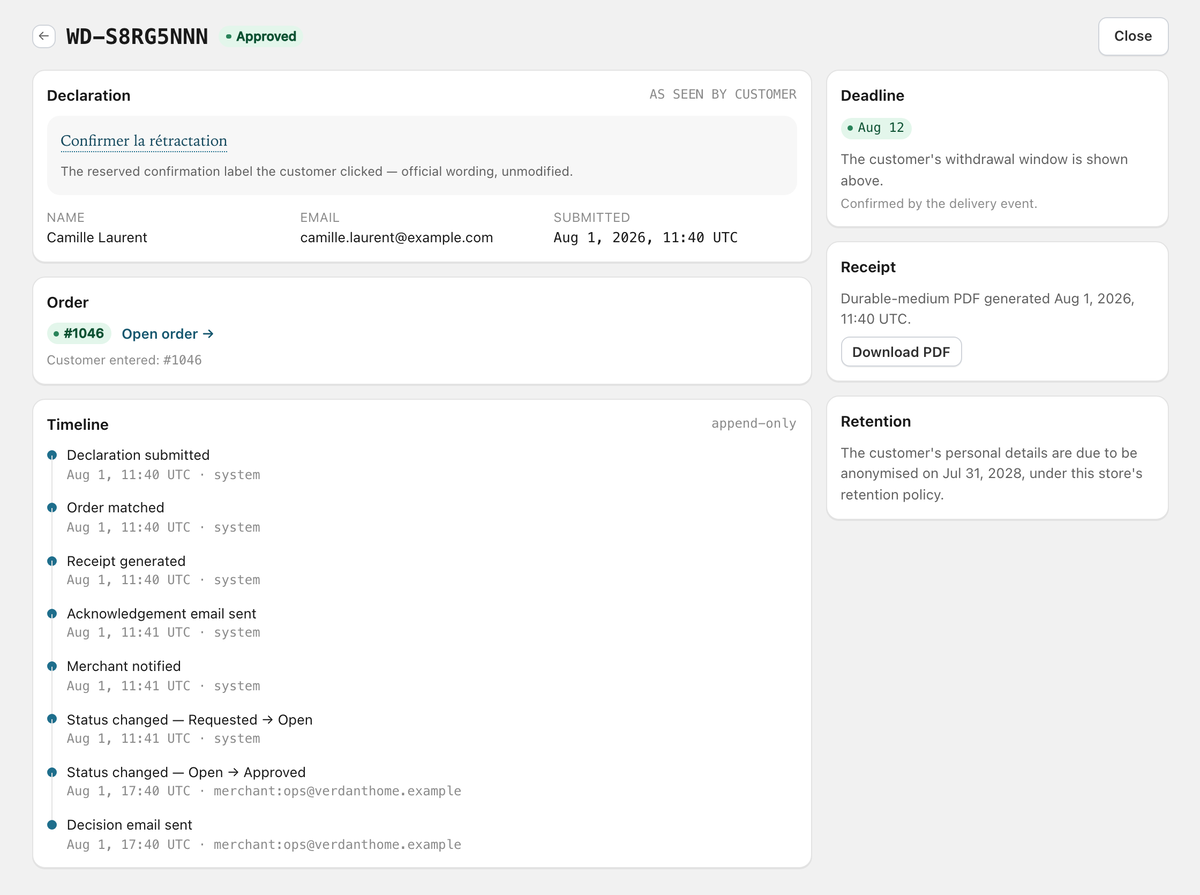This screenshot has width=1200, height=895.
Task: Click the reserved confirmation label description
Action: click(317, 171)
